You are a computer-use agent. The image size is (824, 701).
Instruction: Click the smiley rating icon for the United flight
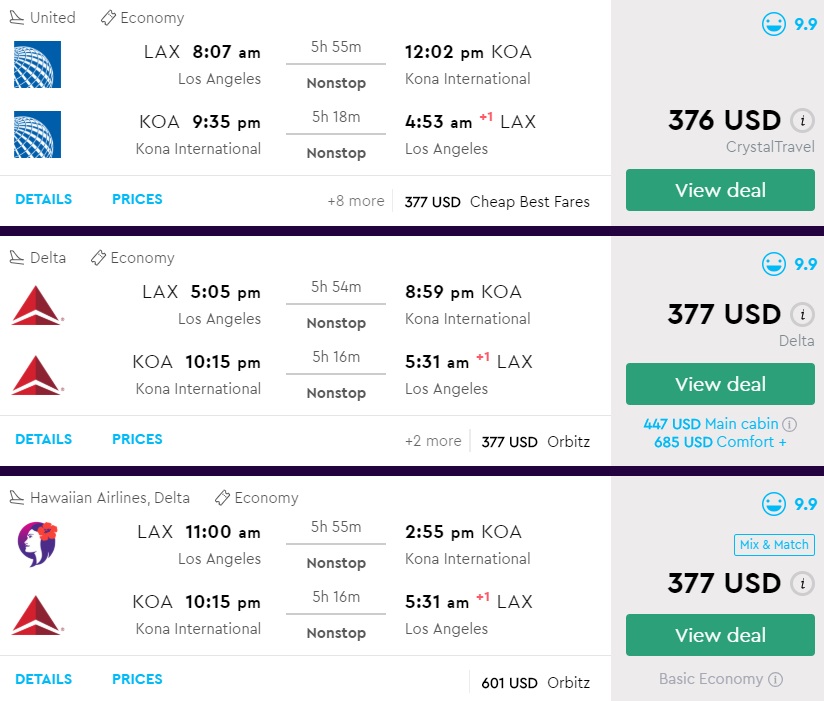773,24
